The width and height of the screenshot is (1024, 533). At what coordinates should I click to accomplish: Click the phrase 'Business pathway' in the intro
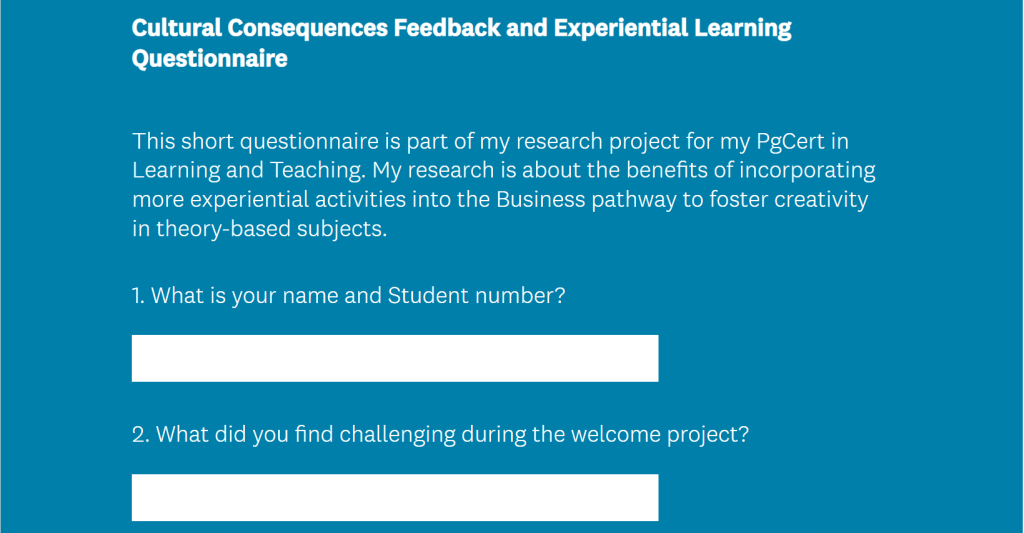pos(586,199)
